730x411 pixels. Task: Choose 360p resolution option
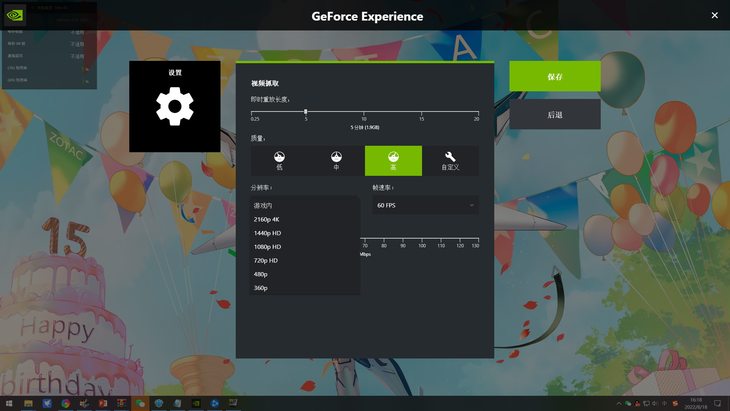305,288
